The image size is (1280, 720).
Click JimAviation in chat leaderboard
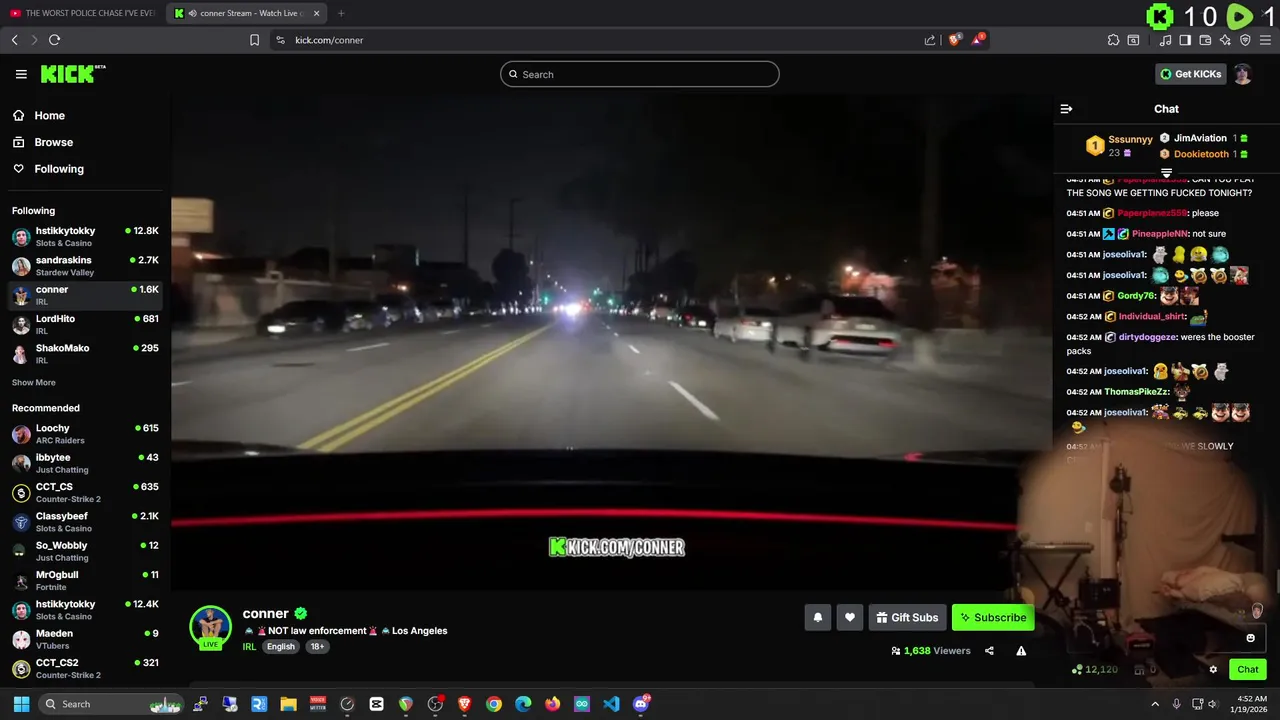1200,138
